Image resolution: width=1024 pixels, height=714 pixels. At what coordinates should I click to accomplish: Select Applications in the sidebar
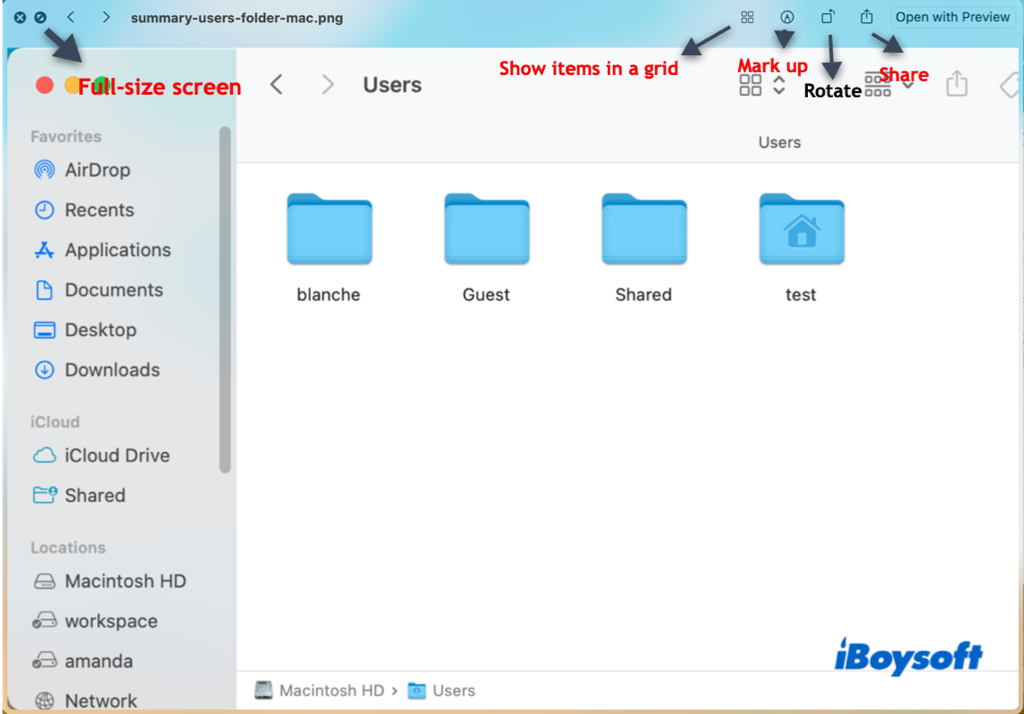coord(117,250)
